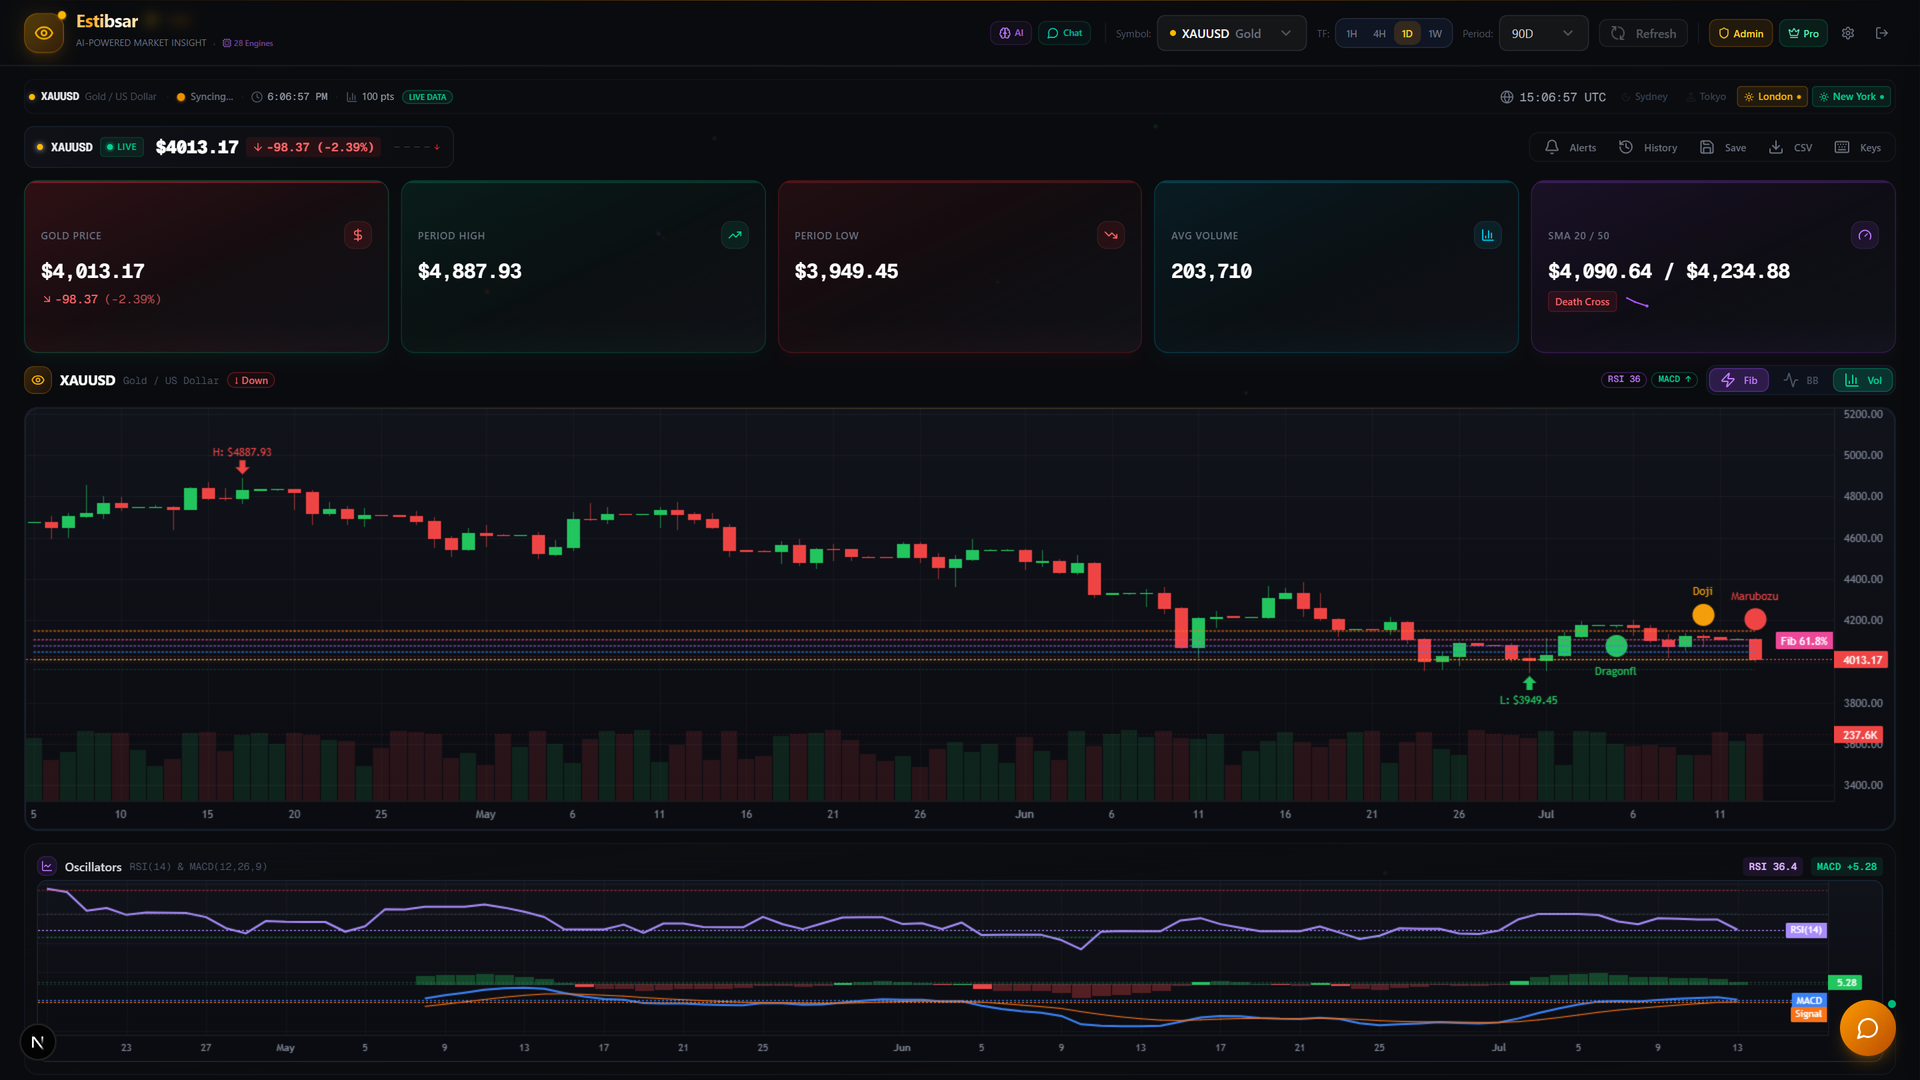Screen dimensions: 1920x1080
Task: Select the 1W timeframe
Action: coord(1435,34)
